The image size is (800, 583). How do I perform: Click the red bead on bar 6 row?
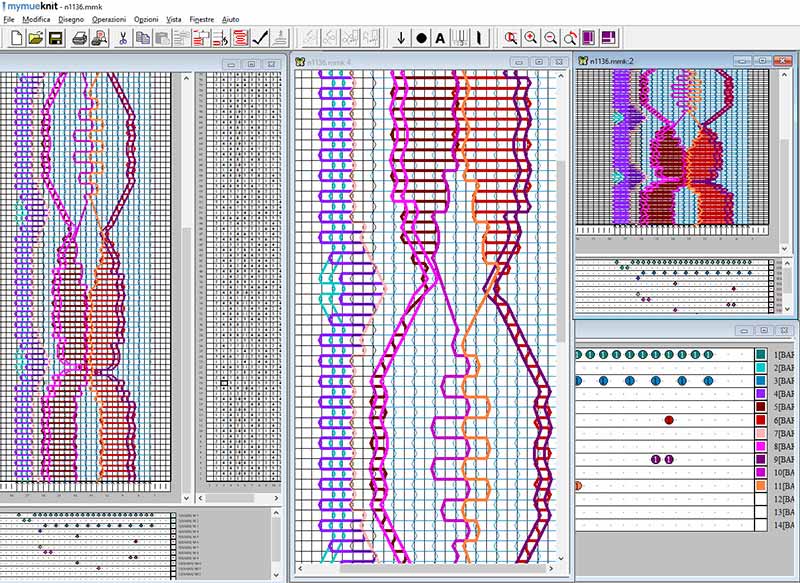[669, 420]
